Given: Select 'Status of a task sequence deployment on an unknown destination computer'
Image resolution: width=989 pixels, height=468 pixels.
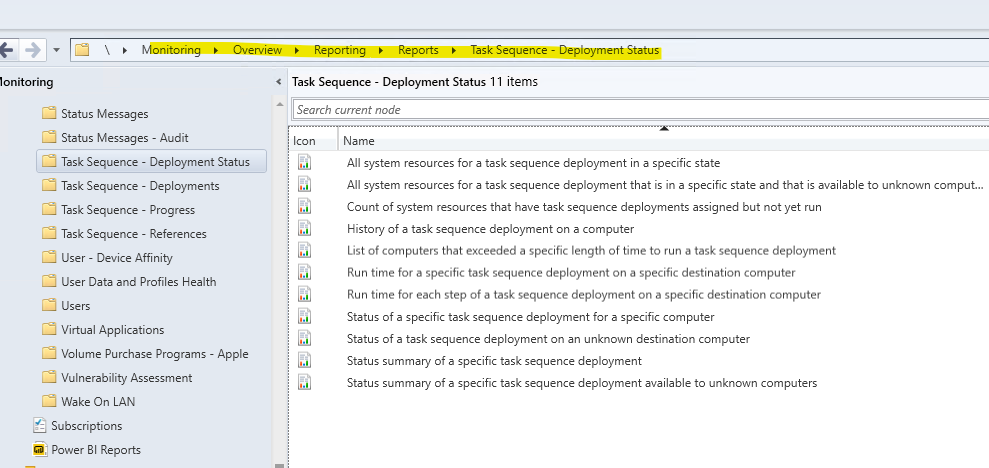Looking at the screenshot, I should click(x=548, y=339).
